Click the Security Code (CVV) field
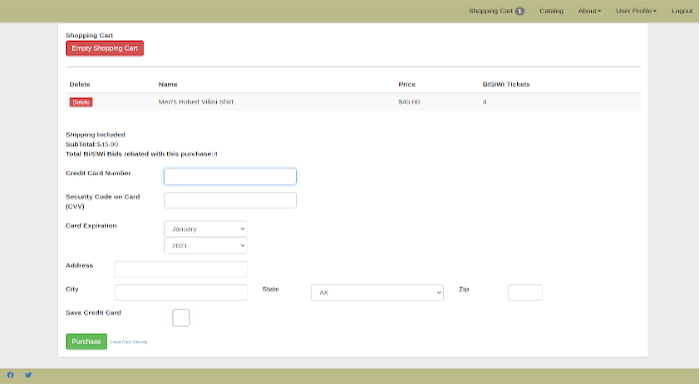 pos(230,201)
